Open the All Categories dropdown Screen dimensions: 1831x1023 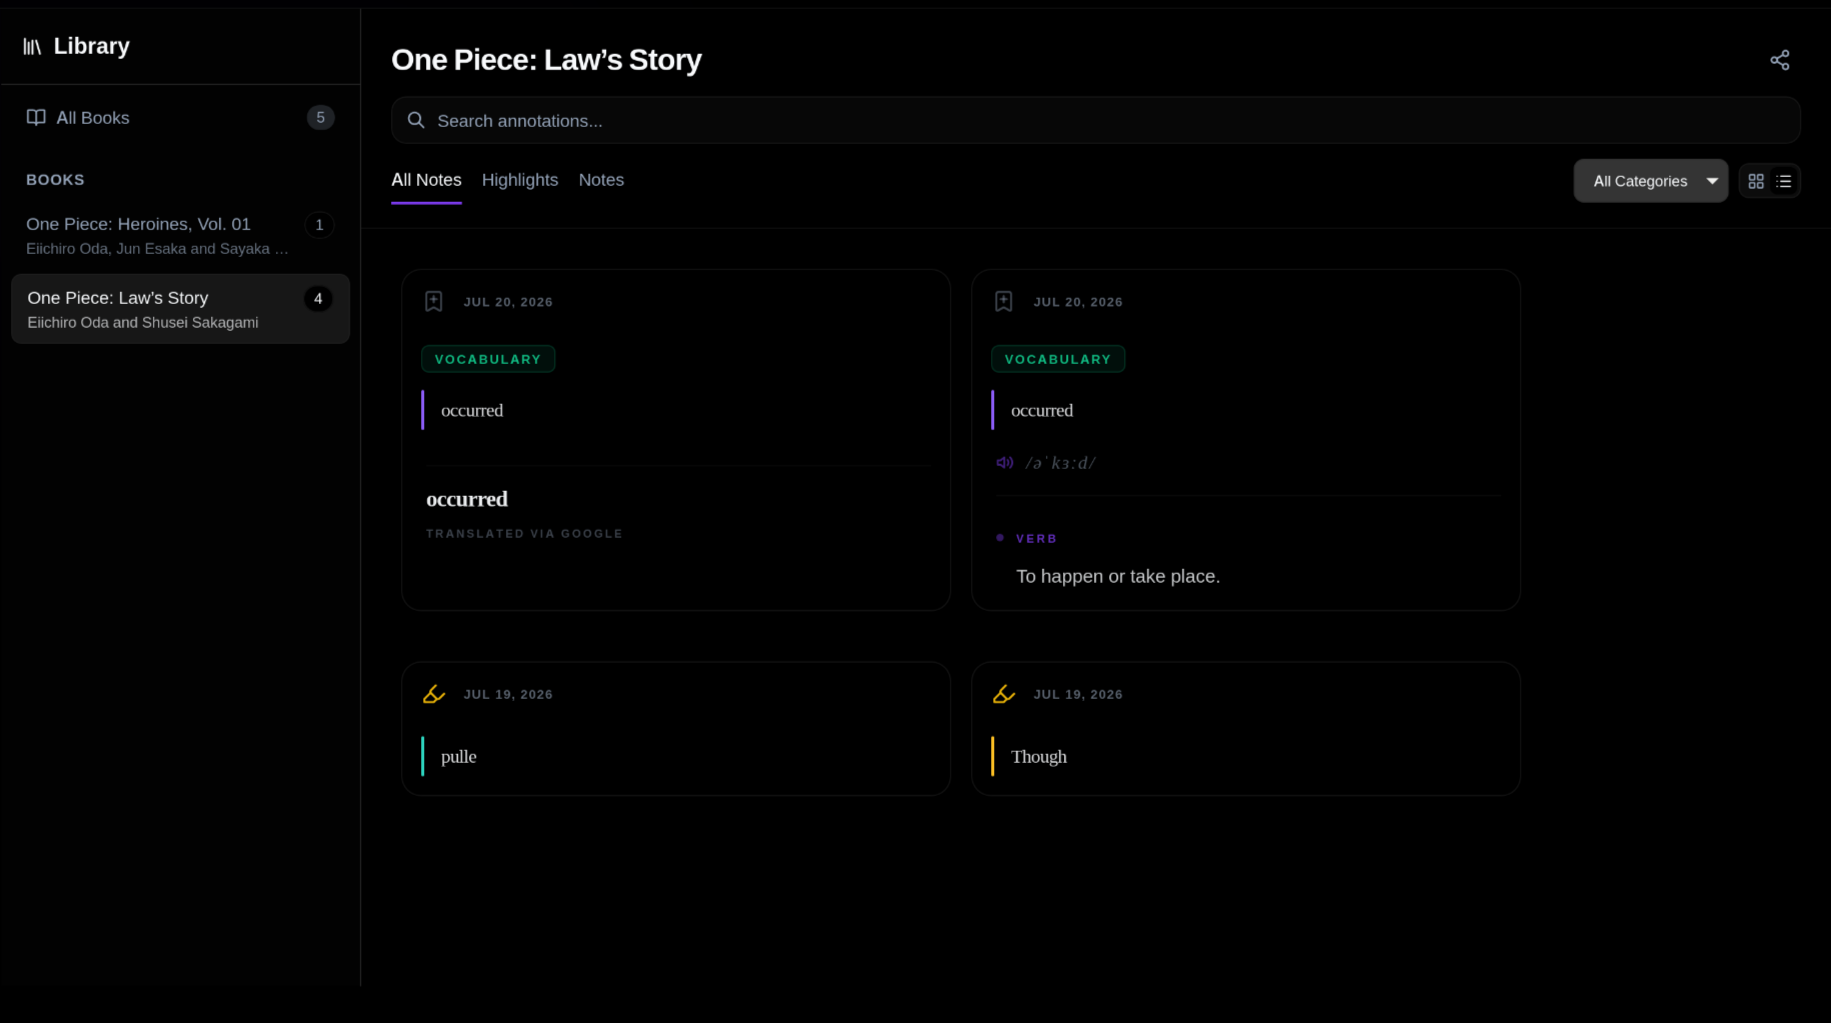(x=1650, y=181)
